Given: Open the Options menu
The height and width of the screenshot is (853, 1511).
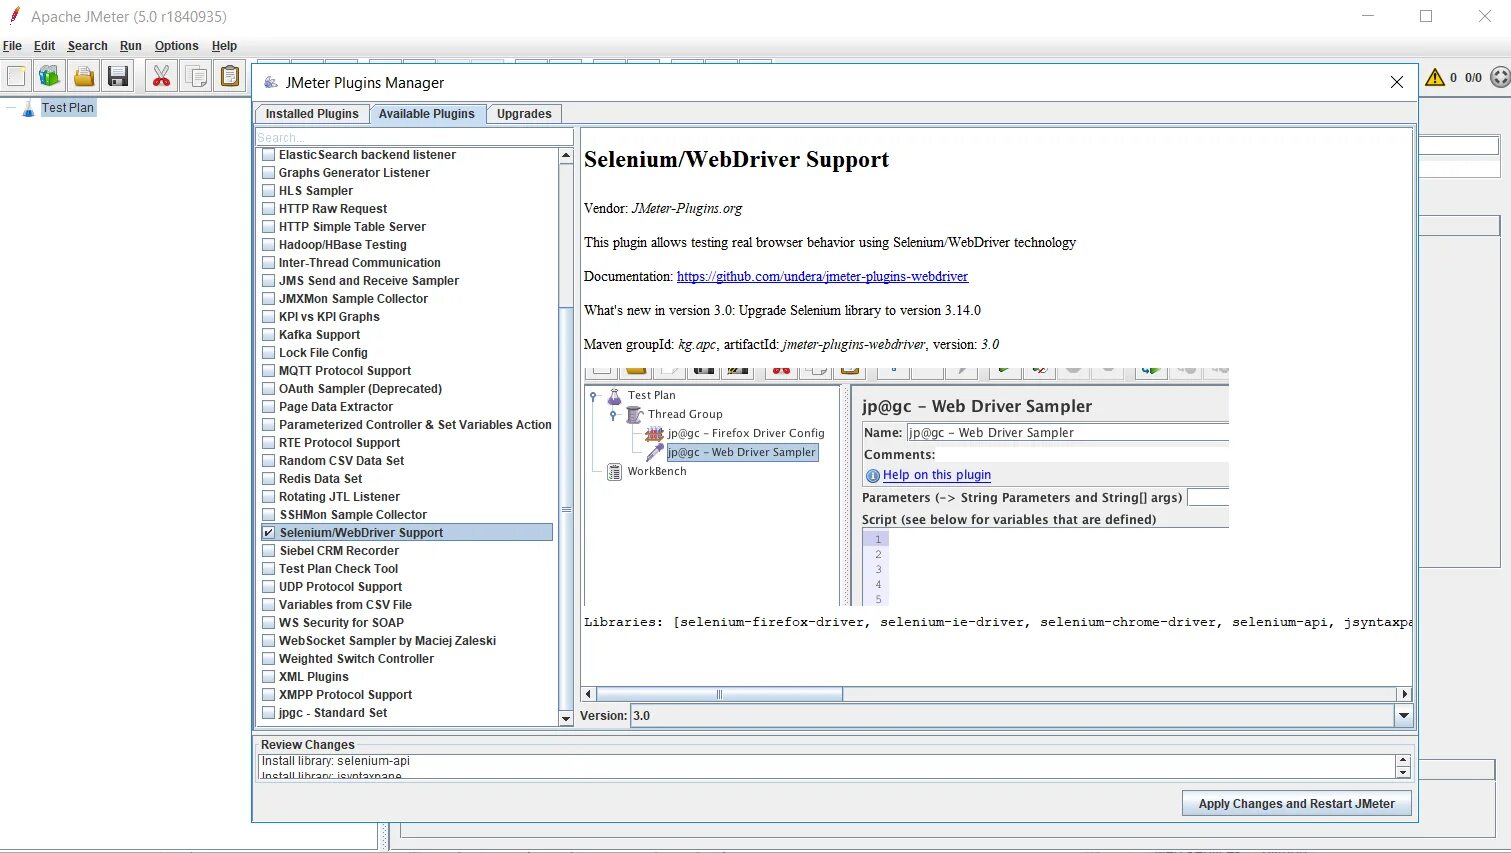Looking at the screenshot, I should click(x=176, y=46).
